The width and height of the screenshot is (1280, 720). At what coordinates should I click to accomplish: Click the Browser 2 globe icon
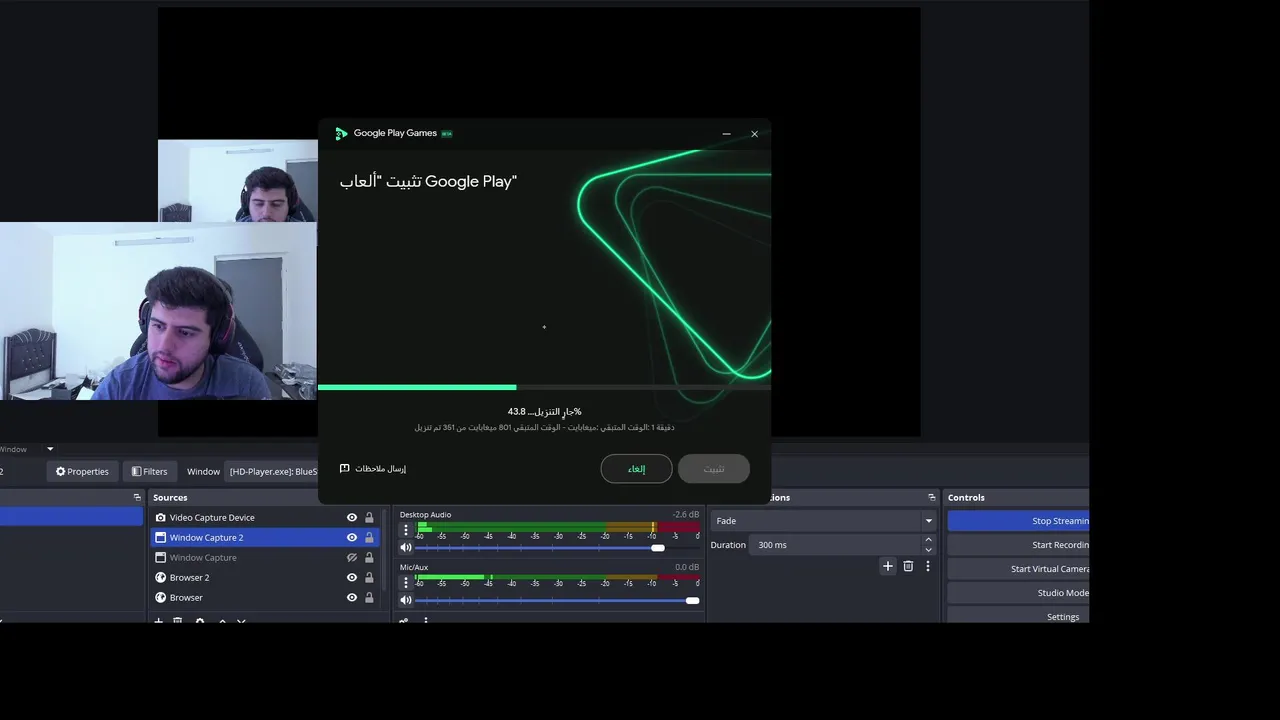click(160, 577)
